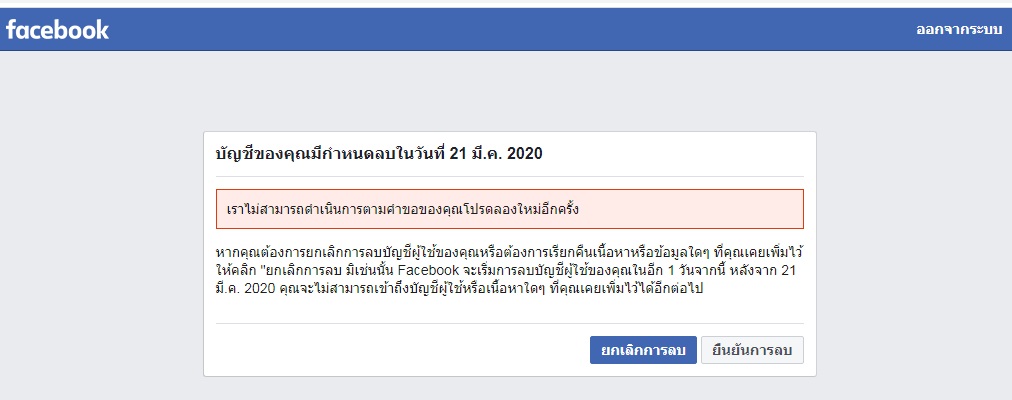
Task: Click the last line of explanation paragraph
Action: (x=459, y=289)
